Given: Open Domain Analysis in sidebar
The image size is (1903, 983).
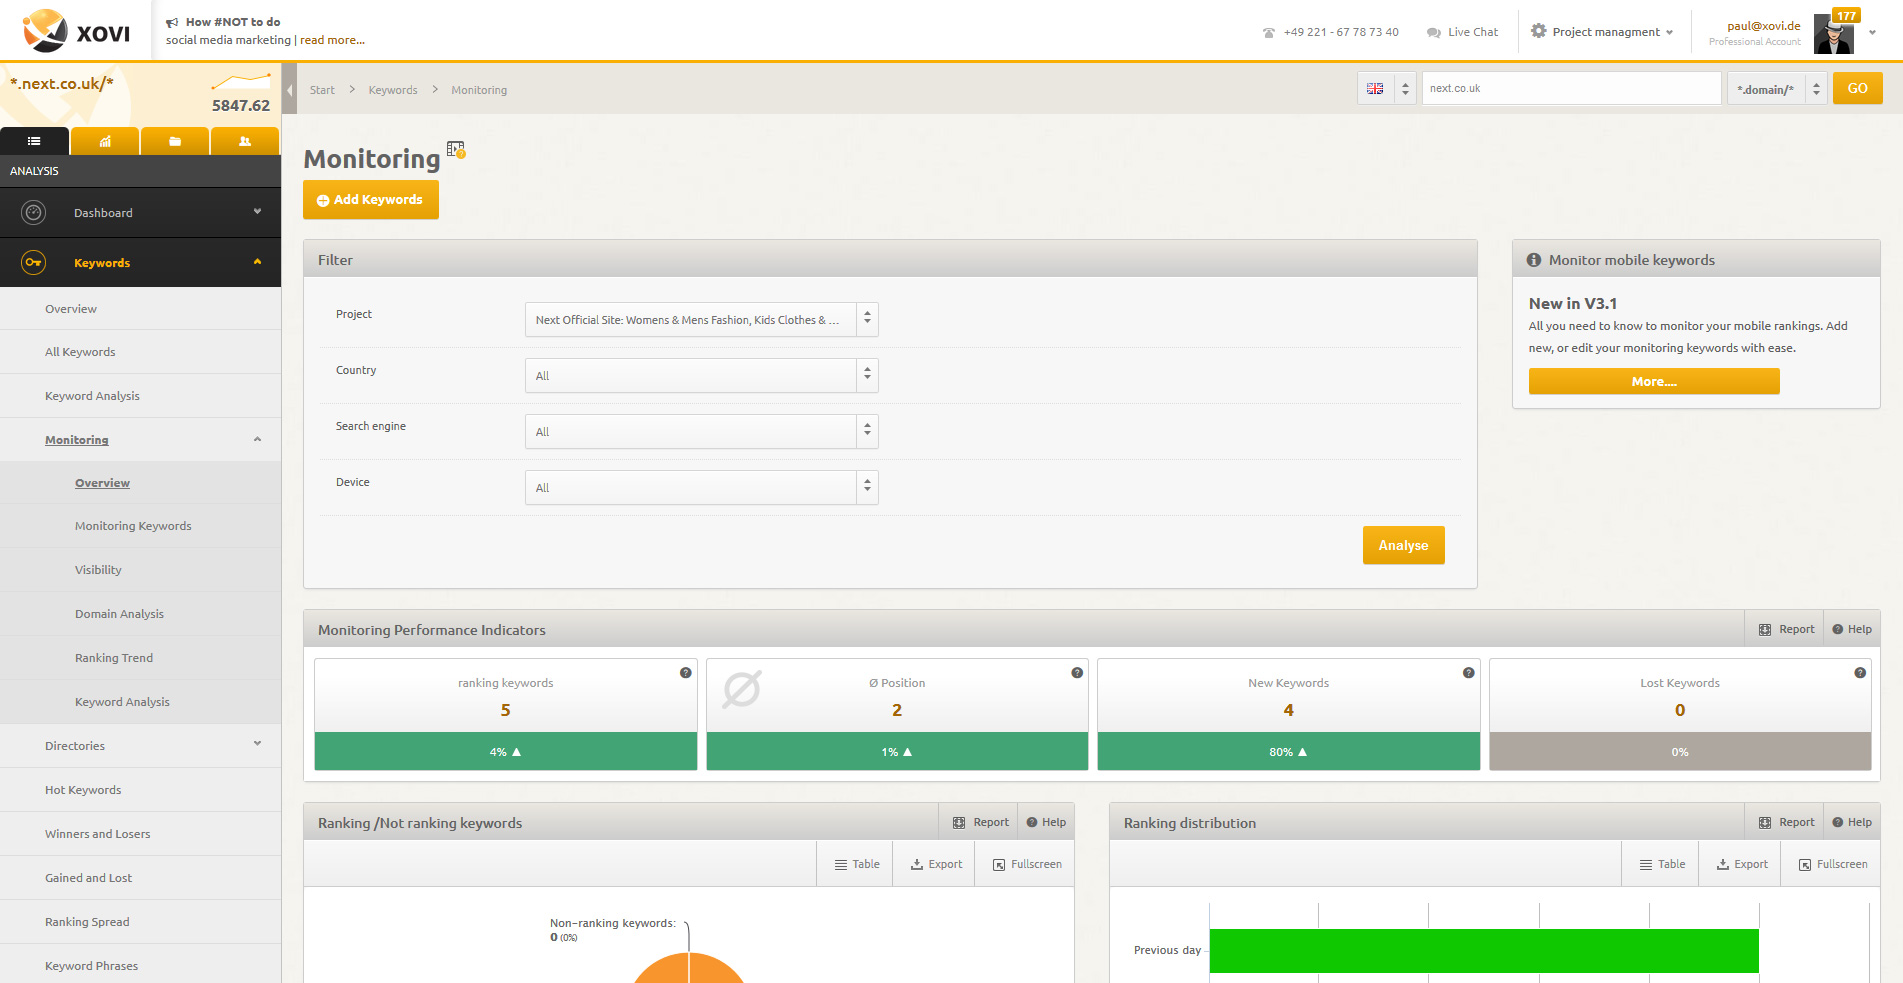Looking at the screenshot, I should [x=119, y=614].
